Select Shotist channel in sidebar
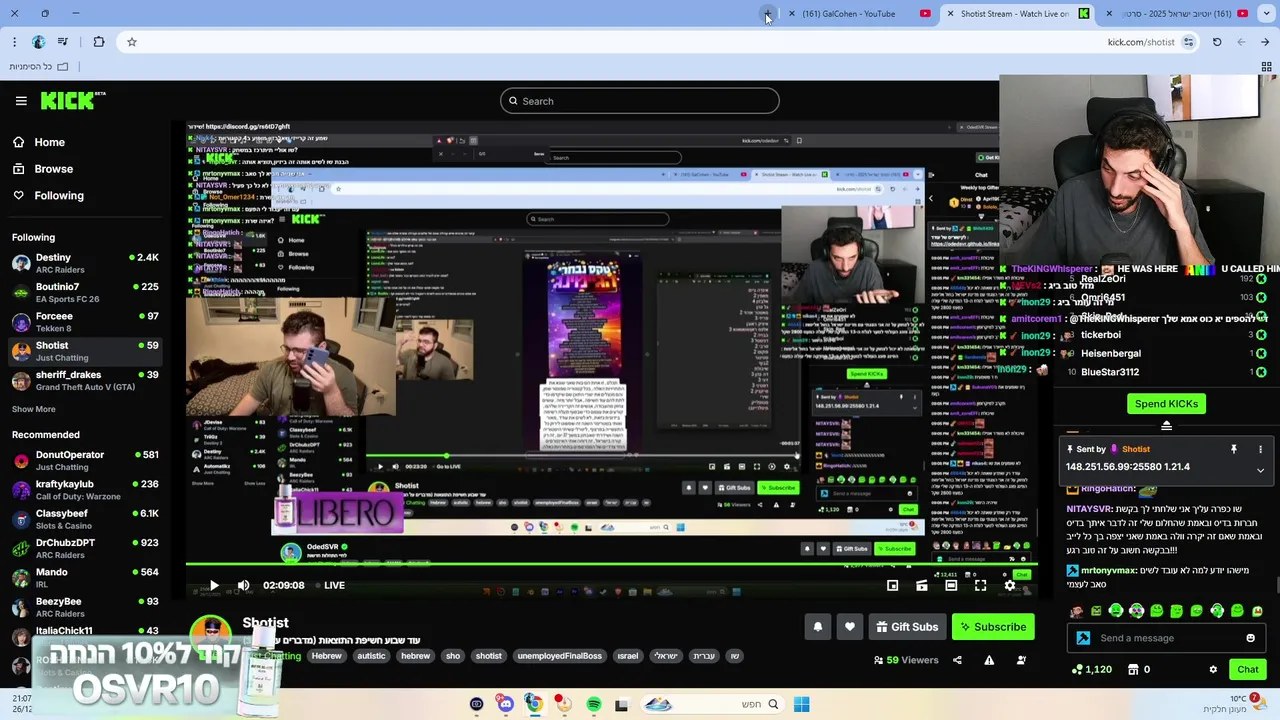The height and width of the screenshot is (720, 1280). pos(85,351)
